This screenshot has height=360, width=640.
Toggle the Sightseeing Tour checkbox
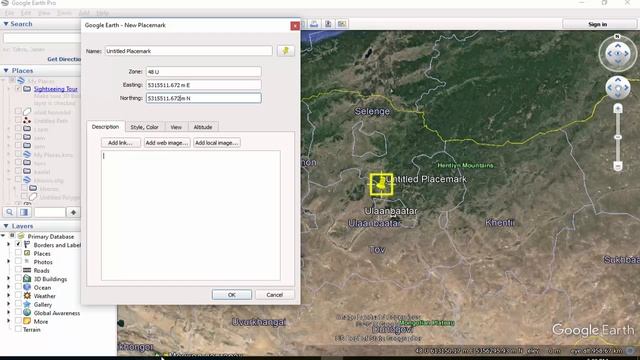point(18,89)
